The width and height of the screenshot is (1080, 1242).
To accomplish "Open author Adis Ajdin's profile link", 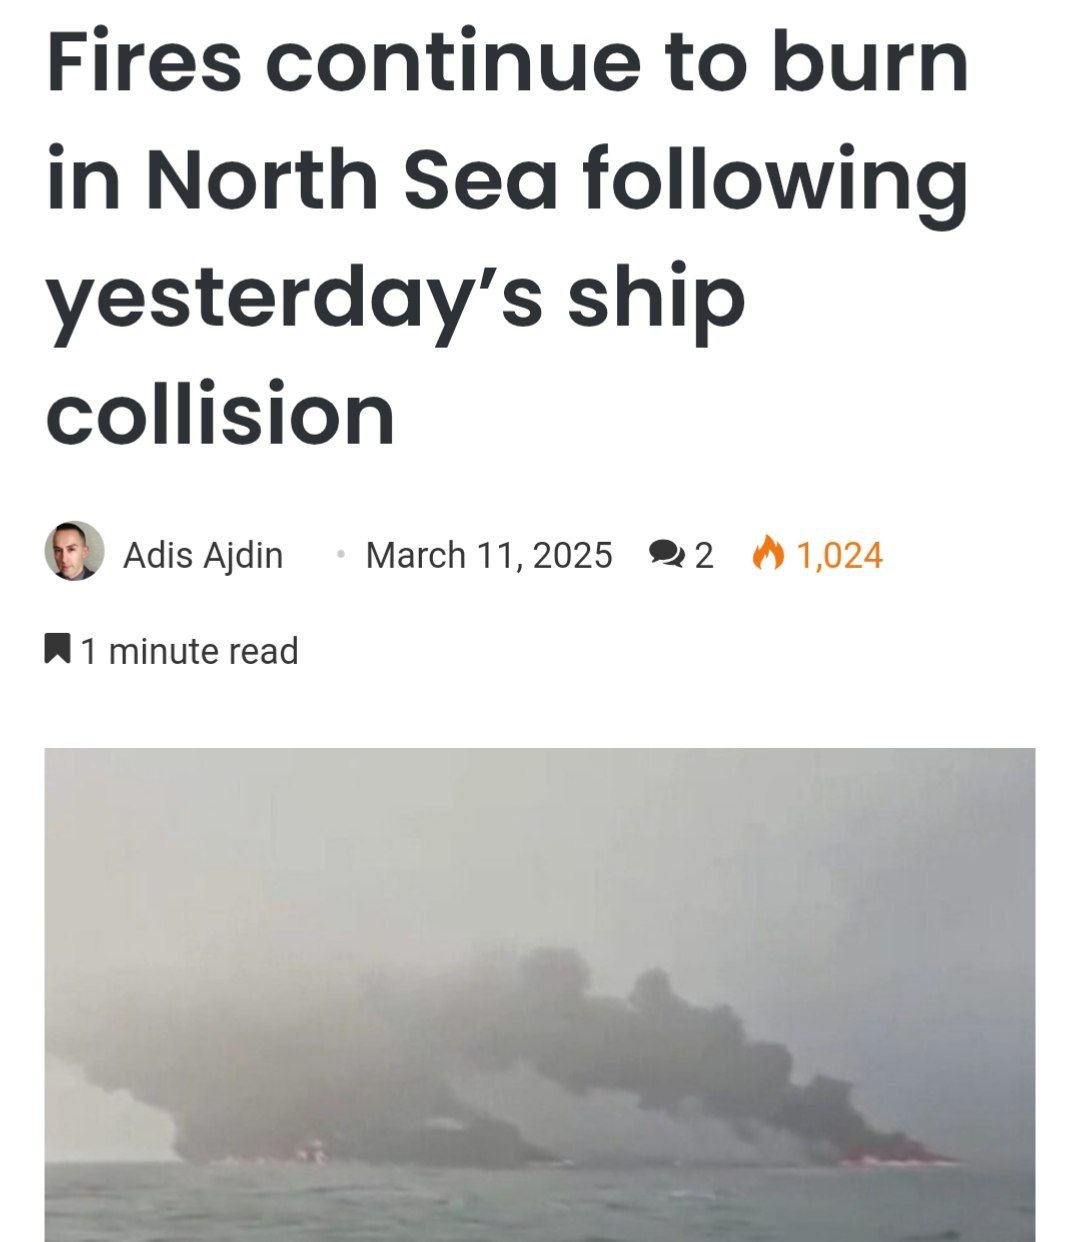I will click(x=203, y=555).
